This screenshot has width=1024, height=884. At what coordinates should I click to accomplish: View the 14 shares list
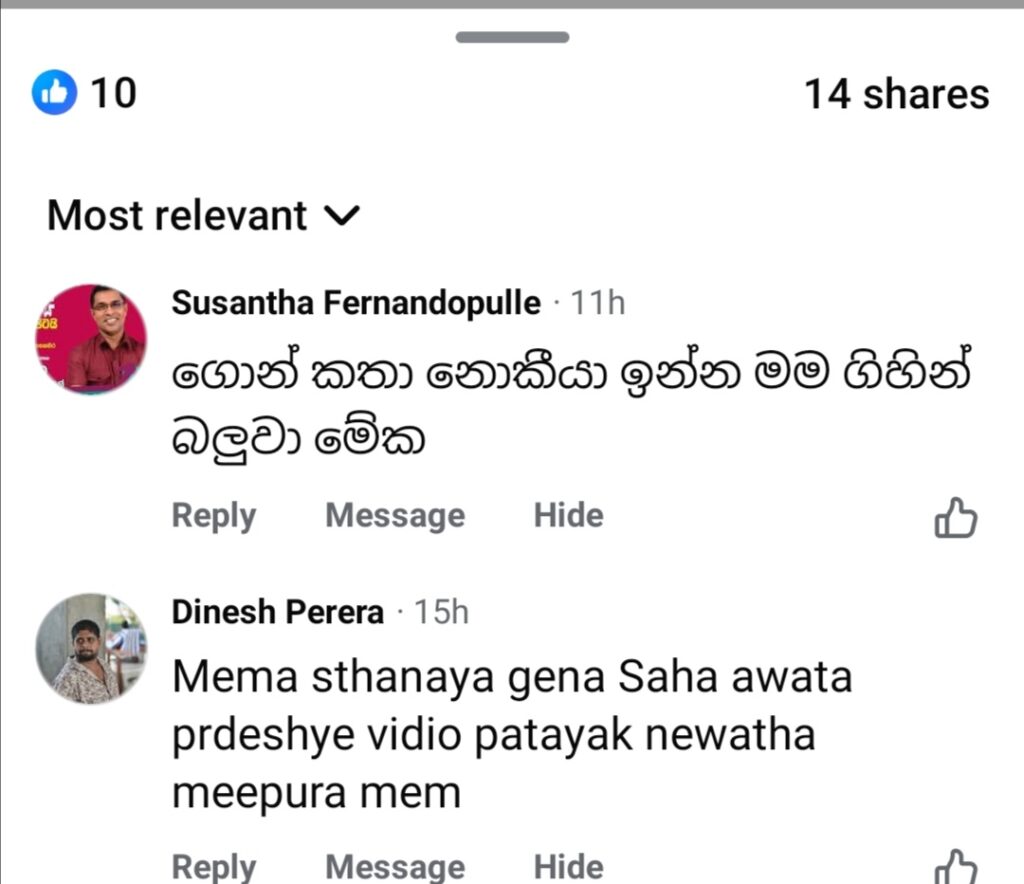896,94
